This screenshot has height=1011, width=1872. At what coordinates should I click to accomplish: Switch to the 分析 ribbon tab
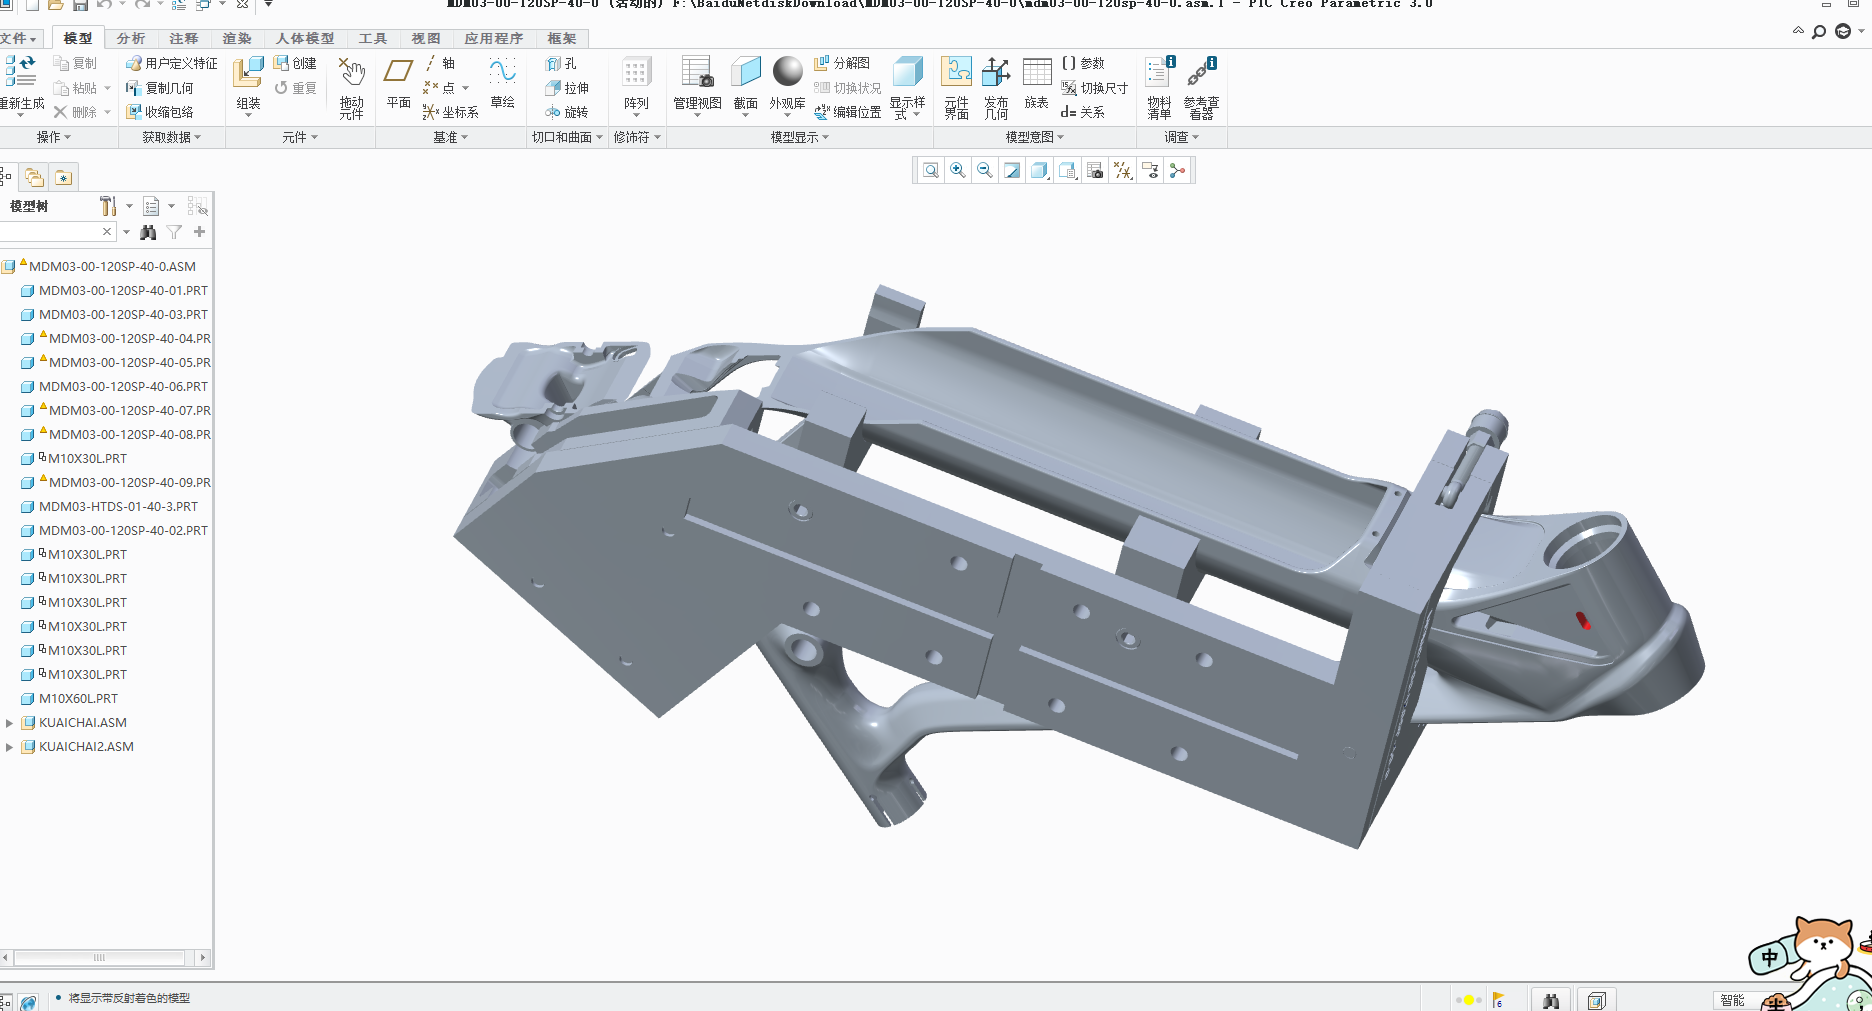(x=131, y=38)
